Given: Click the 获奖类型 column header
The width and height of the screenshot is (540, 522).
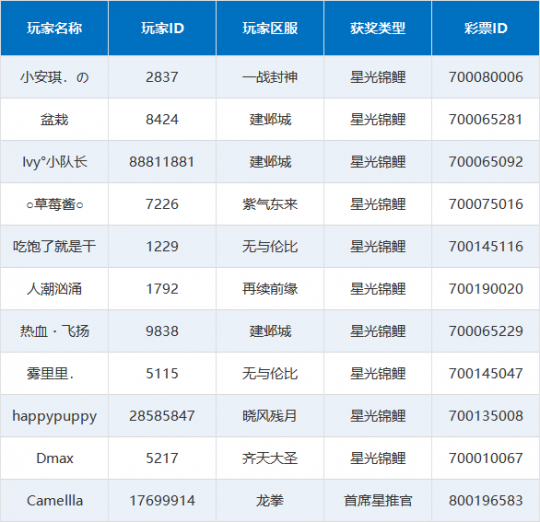Looking at the screenshot, I should pyautogui.click(x=378, y=28).
